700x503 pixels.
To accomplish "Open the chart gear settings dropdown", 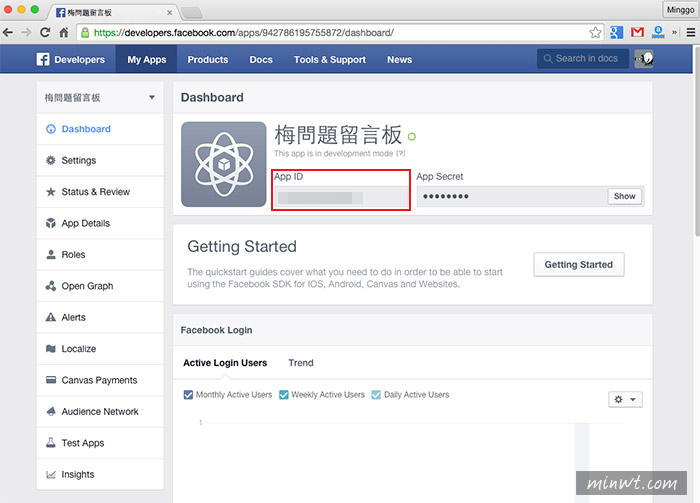I will click(625, 399).
